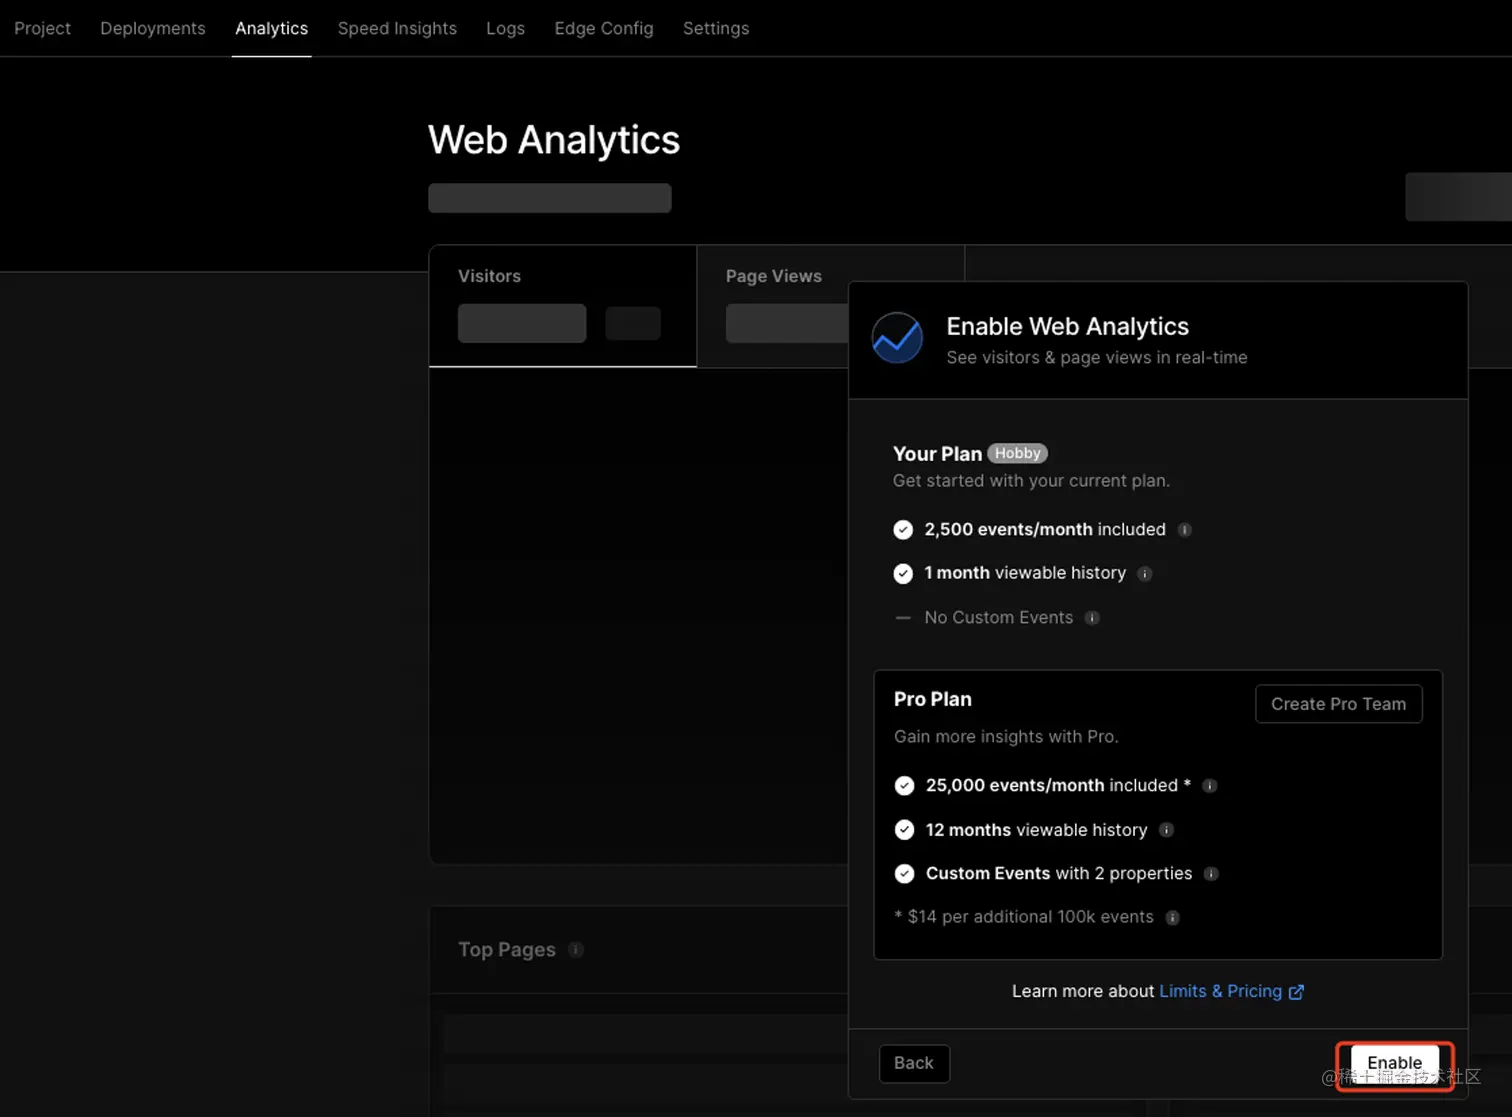
Task: Click checkmark icon beside Custom Events with 2 properties
Action: click(x=904, y=874)
